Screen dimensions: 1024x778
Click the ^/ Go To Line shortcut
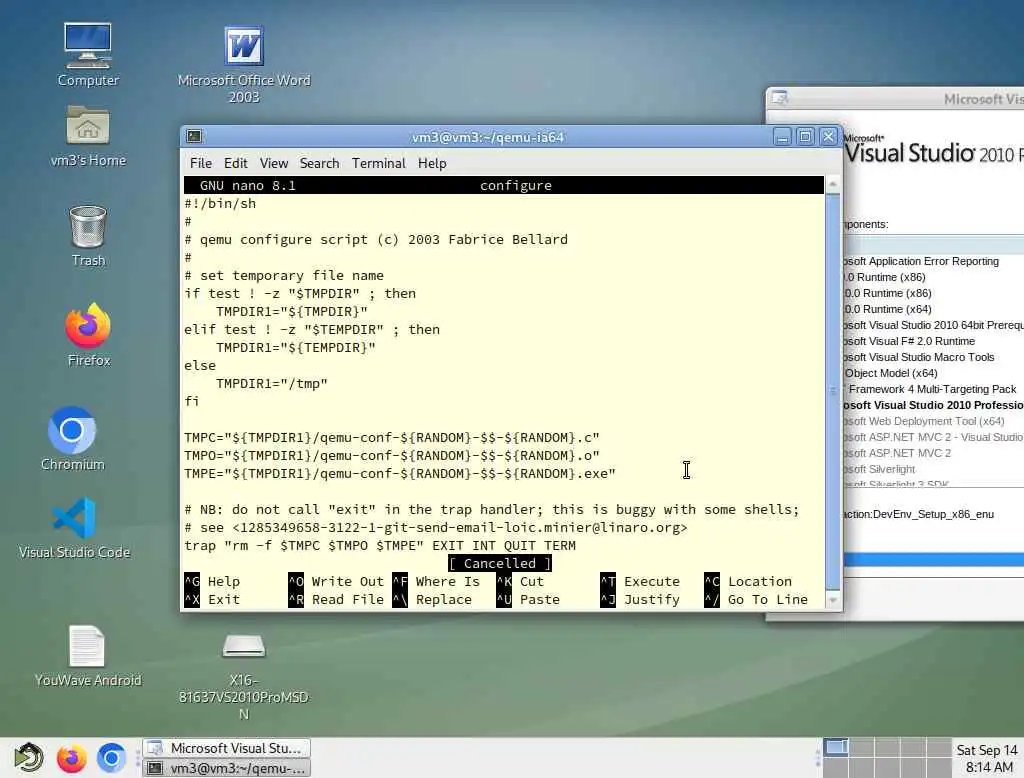point(756,600)
